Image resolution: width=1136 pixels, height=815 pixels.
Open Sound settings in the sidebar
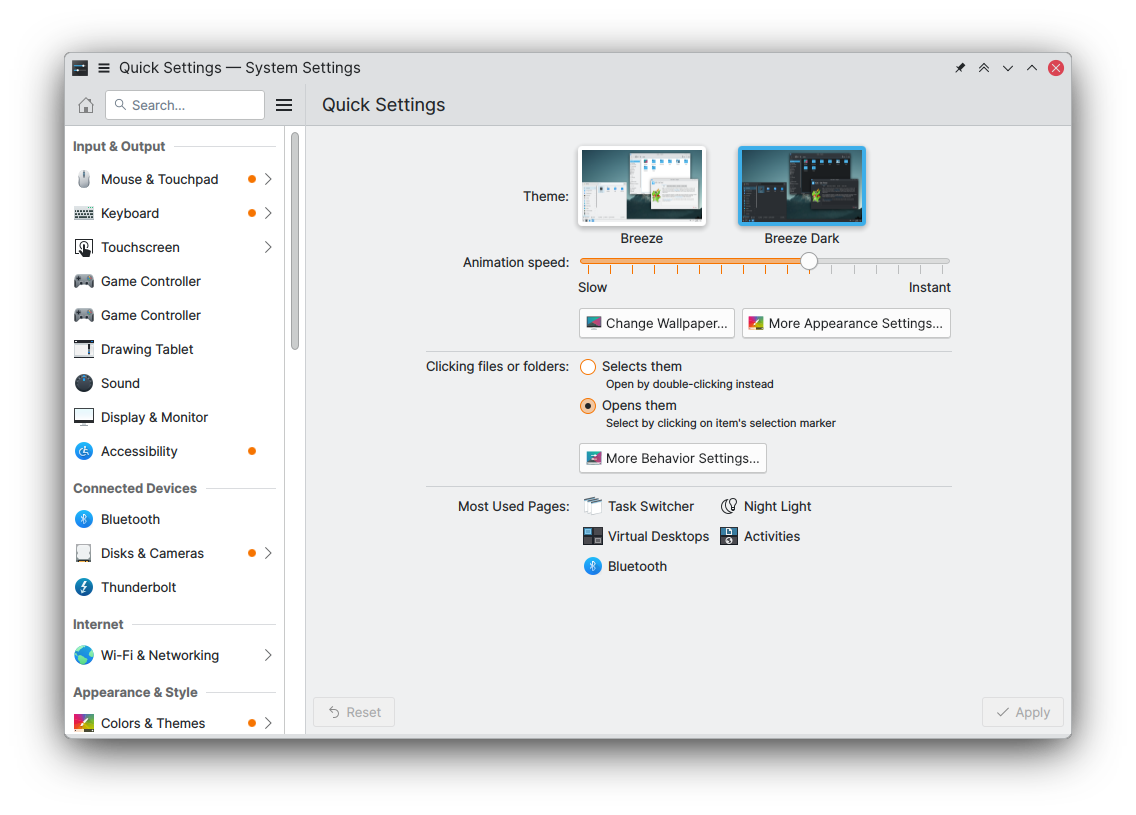[x=120, y=383]
